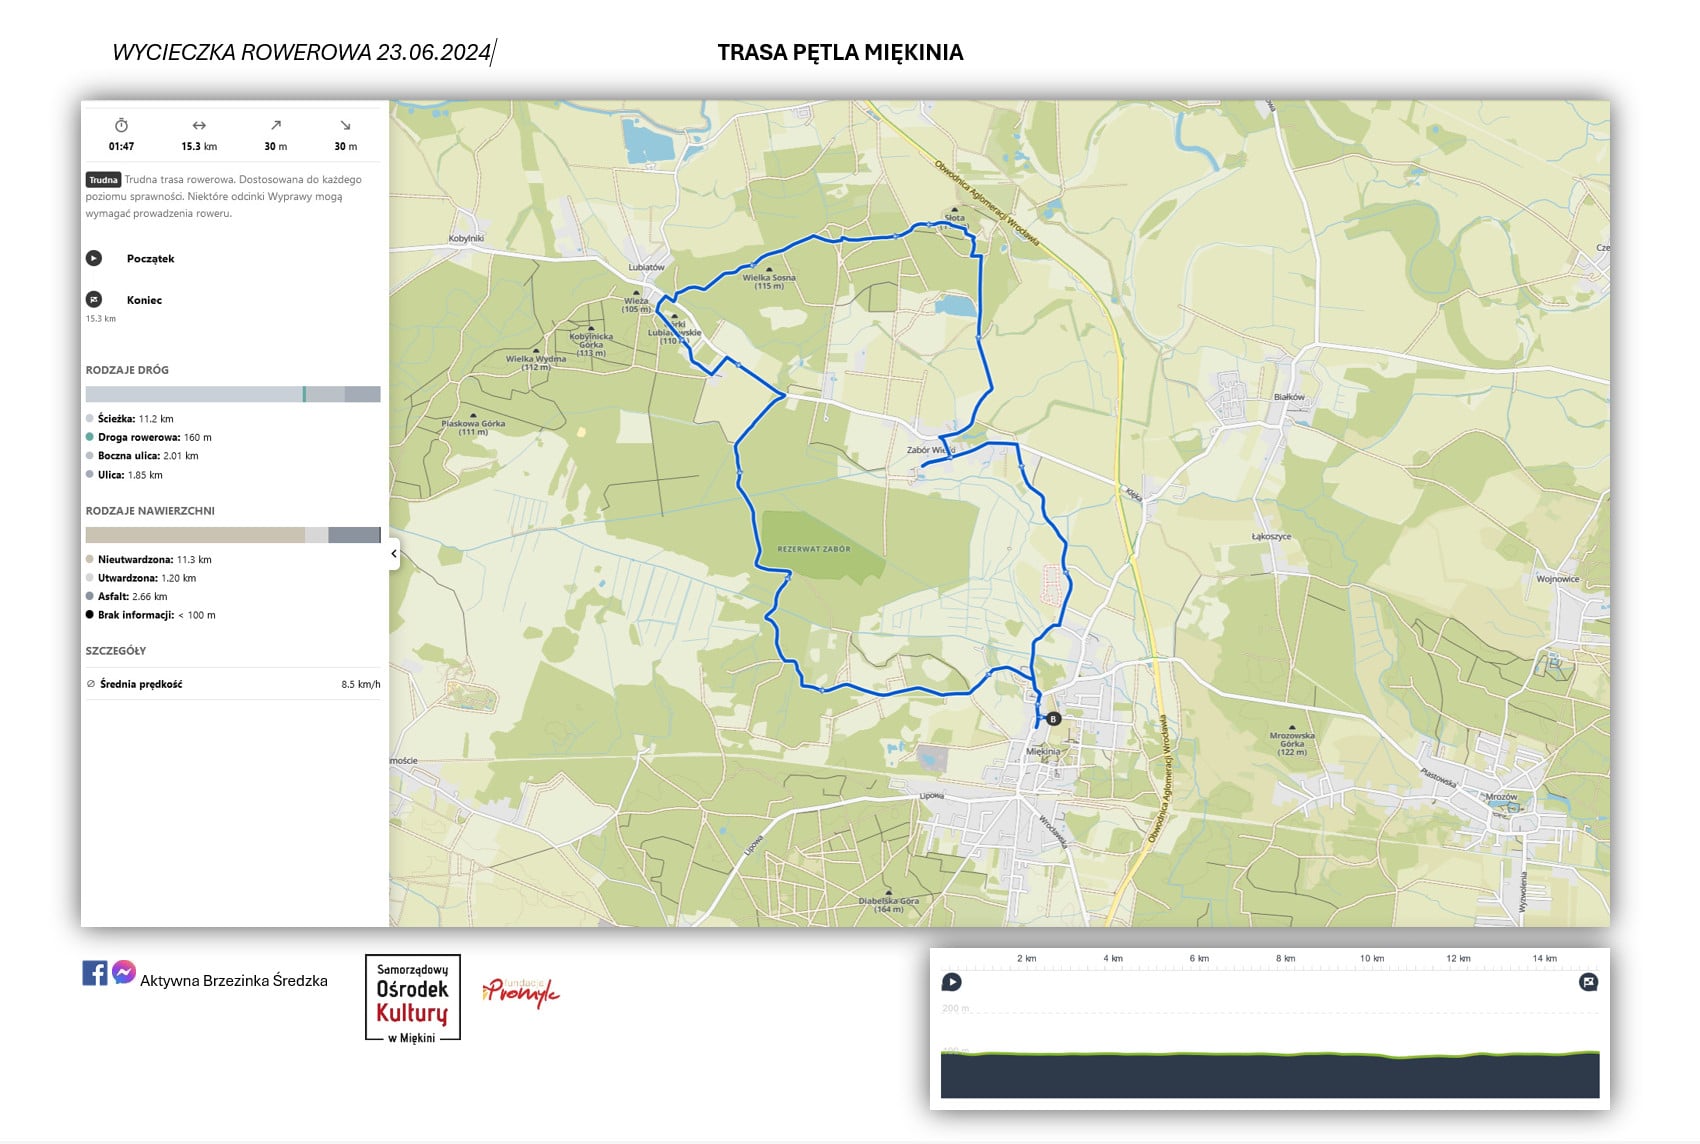Click the Koniec finish flag icon
Viewport: 1700px width, 1144px height.
[94, 299]
